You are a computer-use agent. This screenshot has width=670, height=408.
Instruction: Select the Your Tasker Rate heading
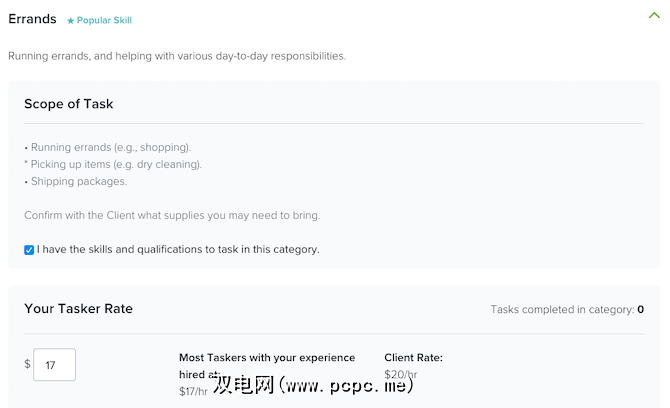coord(78,308)
